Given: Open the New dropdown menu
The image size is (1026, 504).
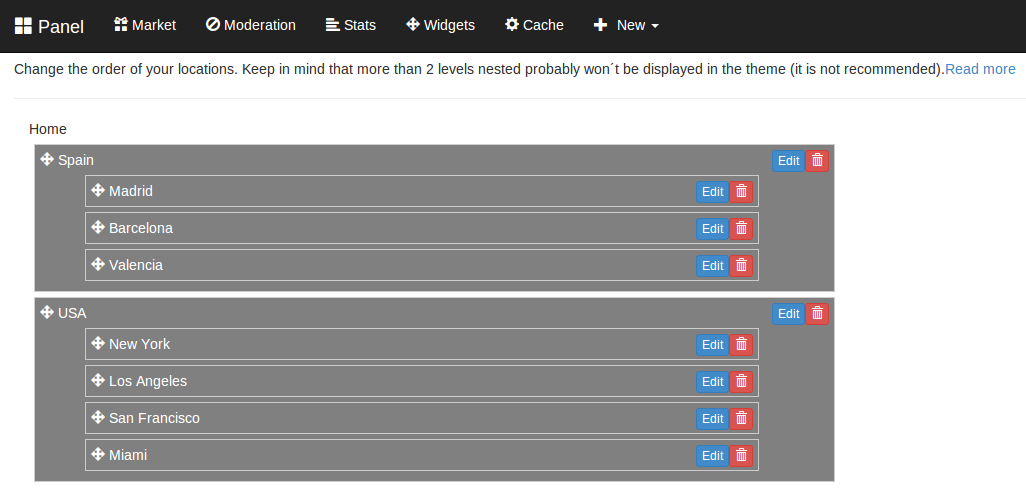Looking at the screenshot, I should click(x=626, y=26).
